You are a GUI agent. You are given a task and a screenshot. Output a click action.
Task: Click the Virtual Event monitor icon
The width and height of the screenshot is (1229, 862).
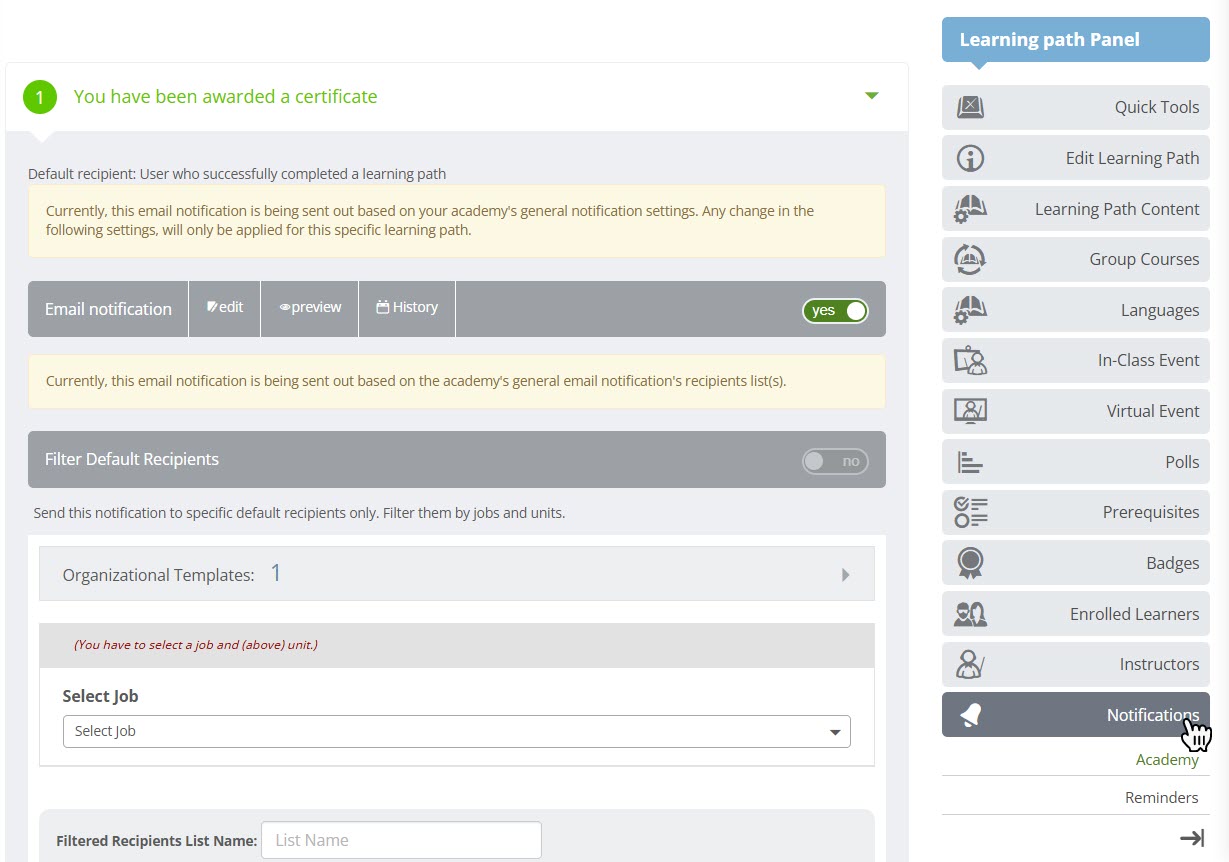click(x=970, y=411)
